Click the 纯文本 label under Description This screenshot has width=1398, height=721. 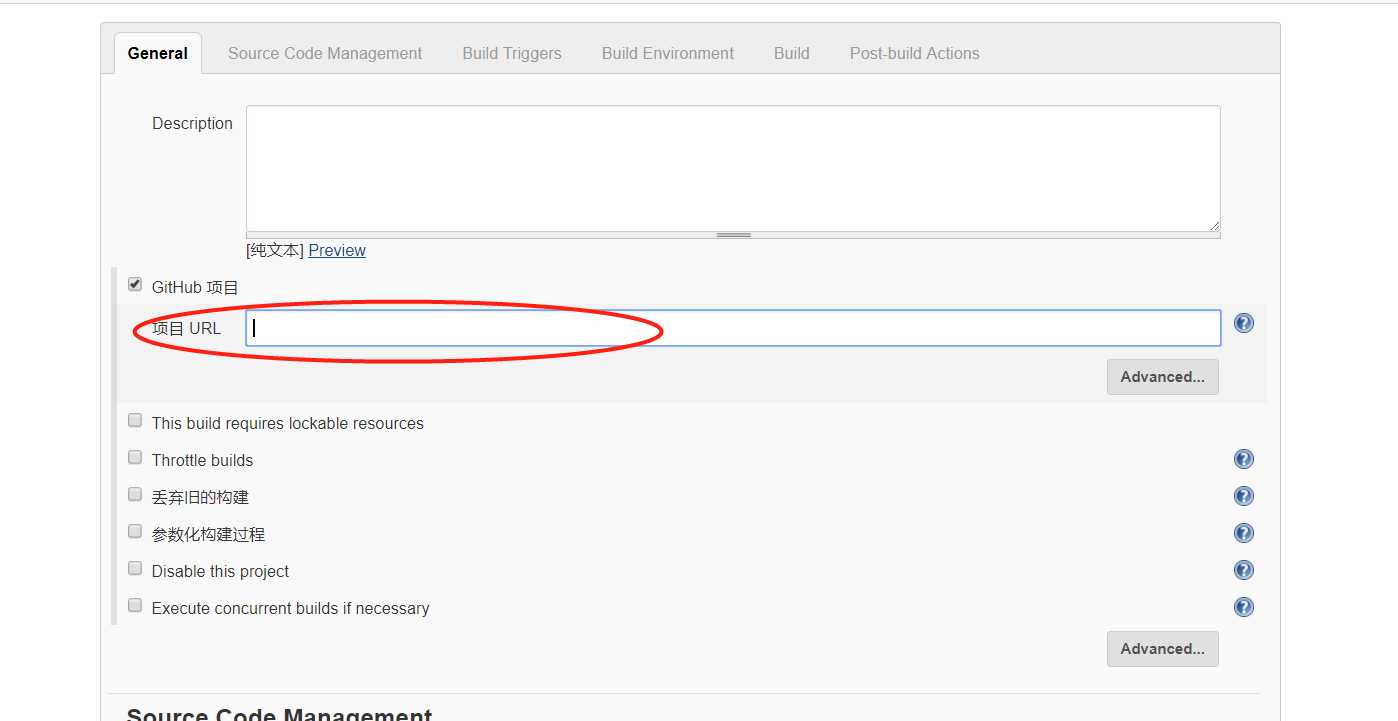275,250
